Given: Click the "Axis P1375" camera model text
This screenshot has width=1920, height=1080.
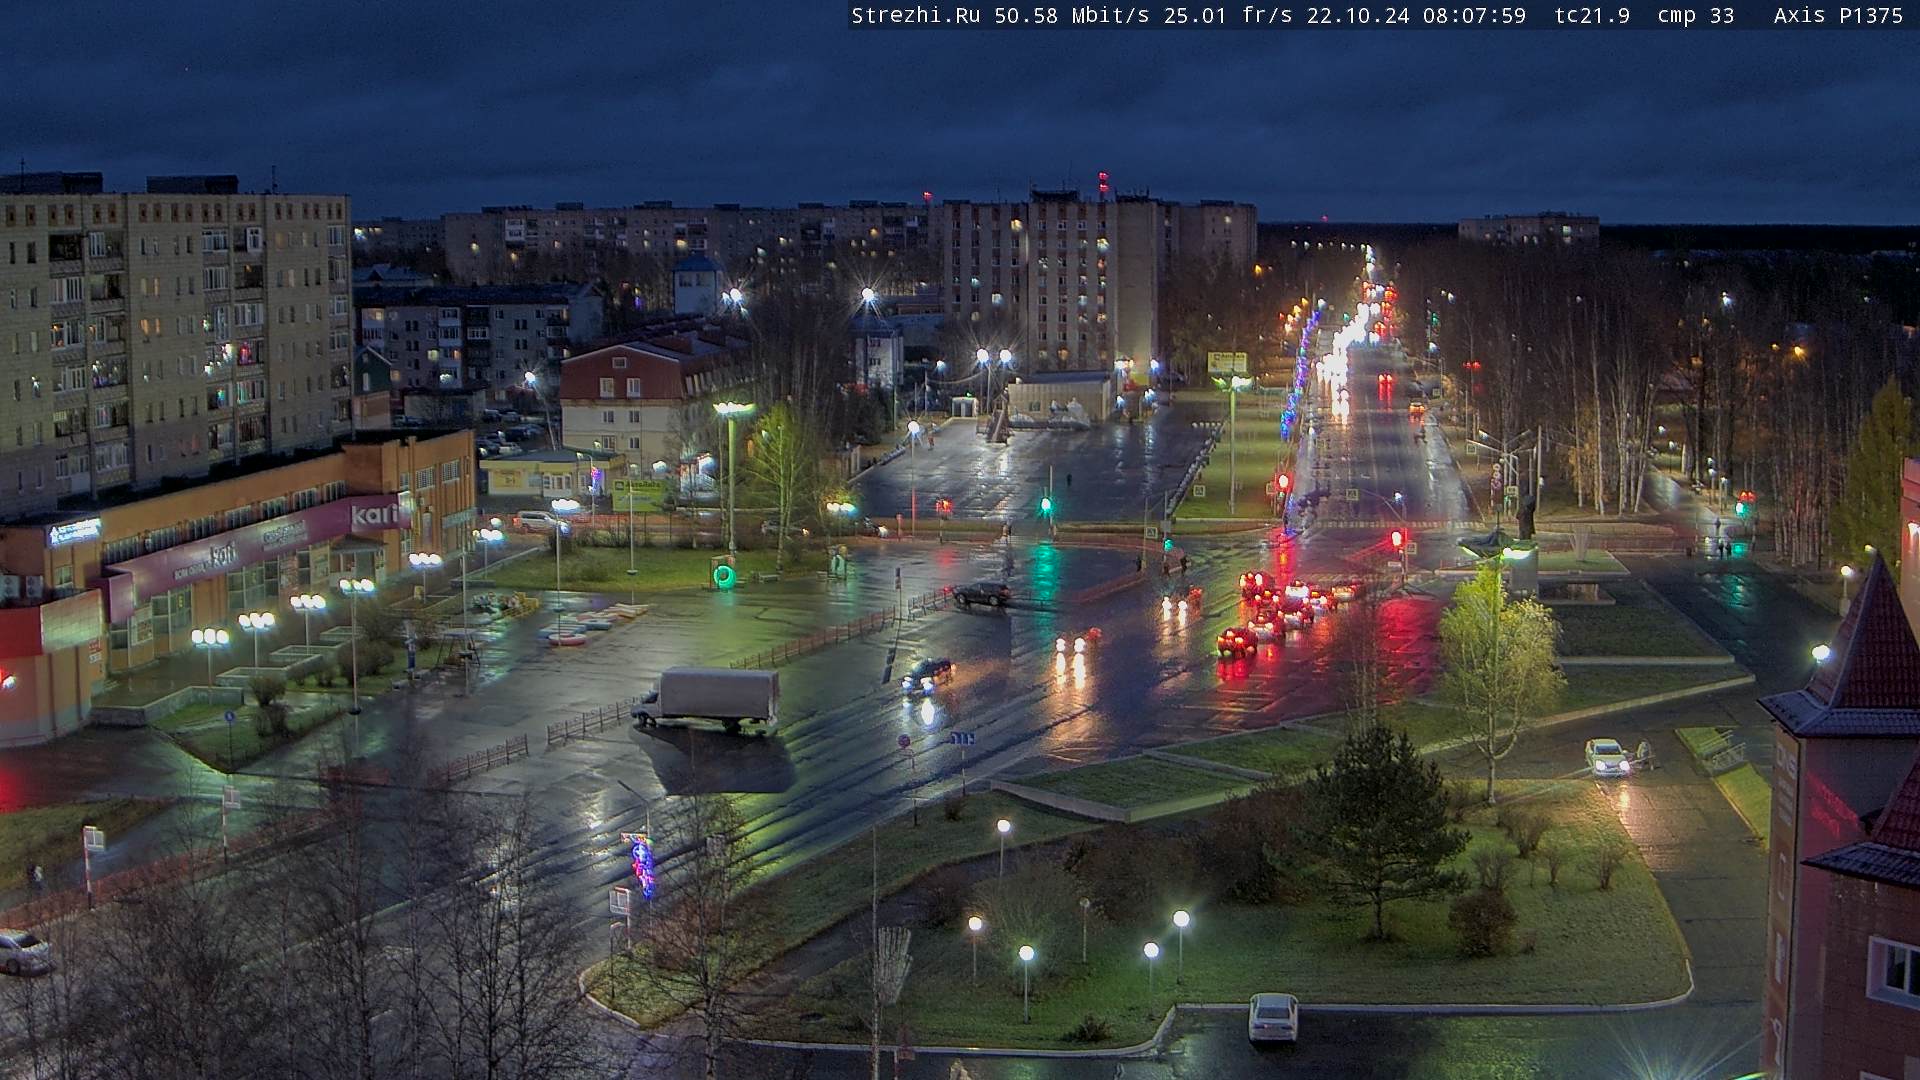Looking at the screenshot, I should [x=1839, y=15].
